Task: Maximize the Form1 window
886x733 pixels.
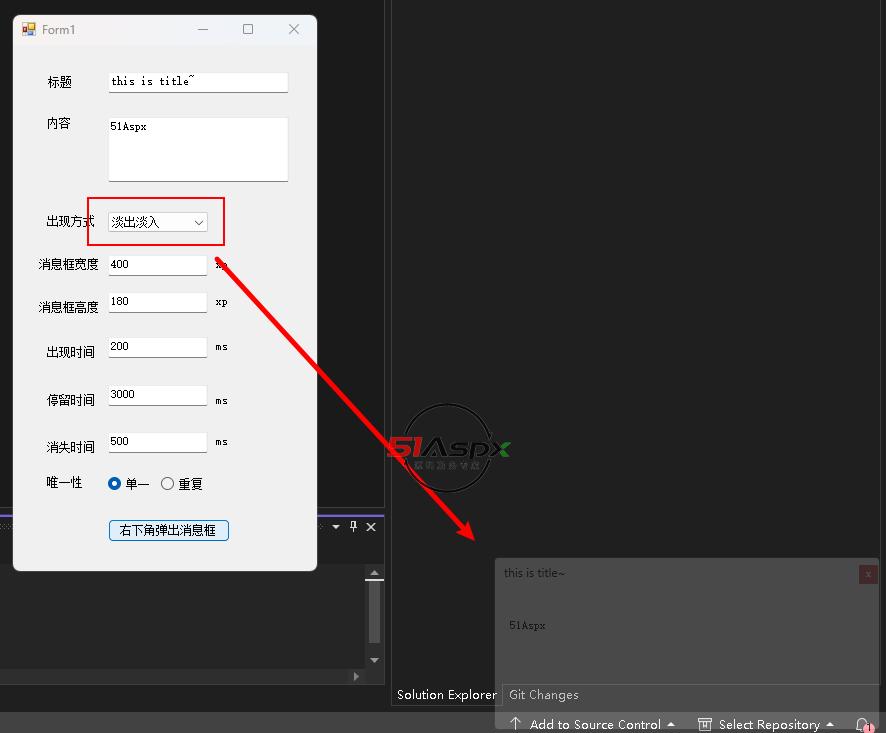Action: click(x=247, y=29)
